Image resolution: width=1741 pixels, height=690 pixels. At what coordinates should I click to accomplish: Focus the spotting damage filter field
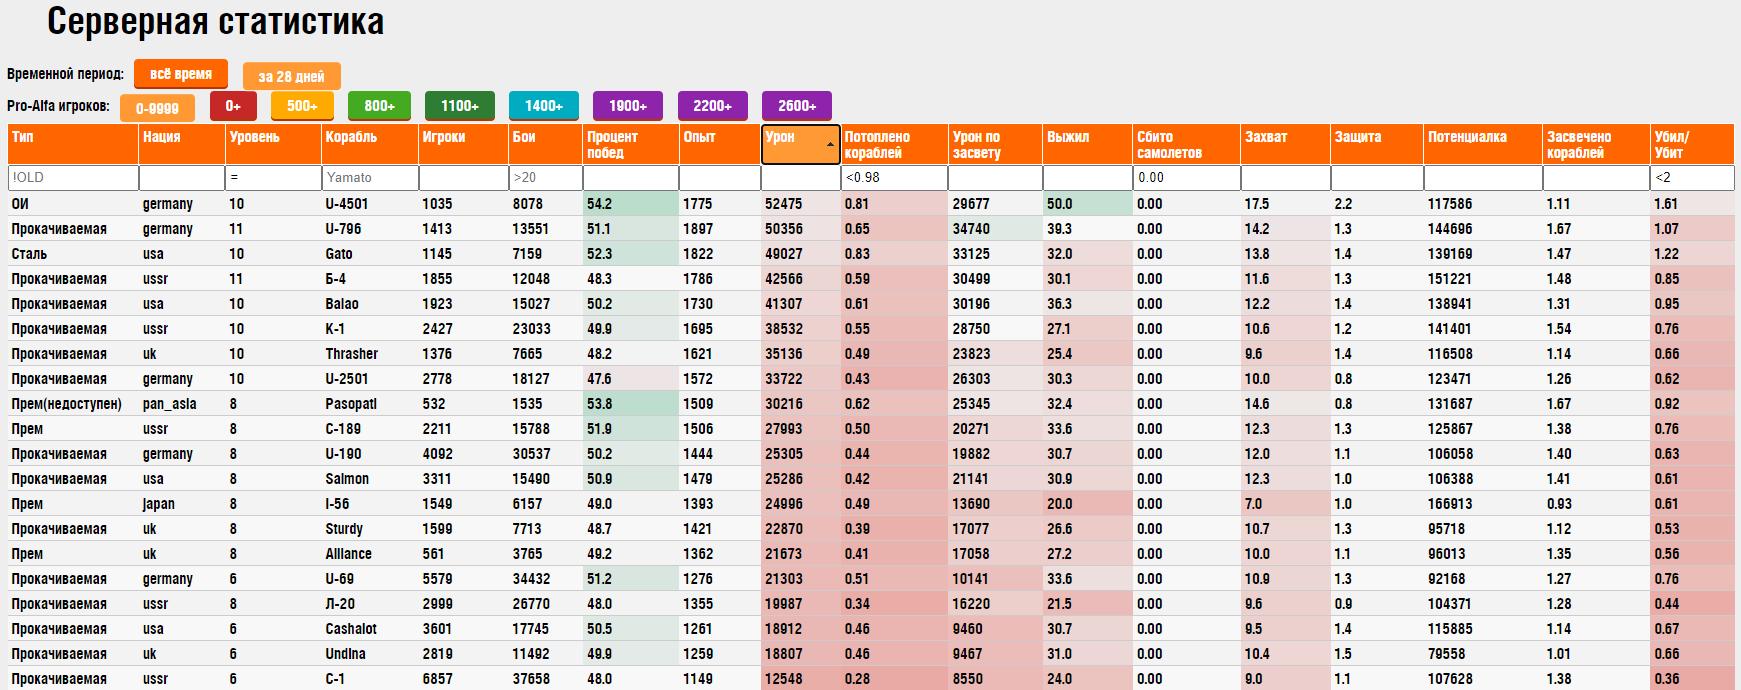click(x=995, y=177)
